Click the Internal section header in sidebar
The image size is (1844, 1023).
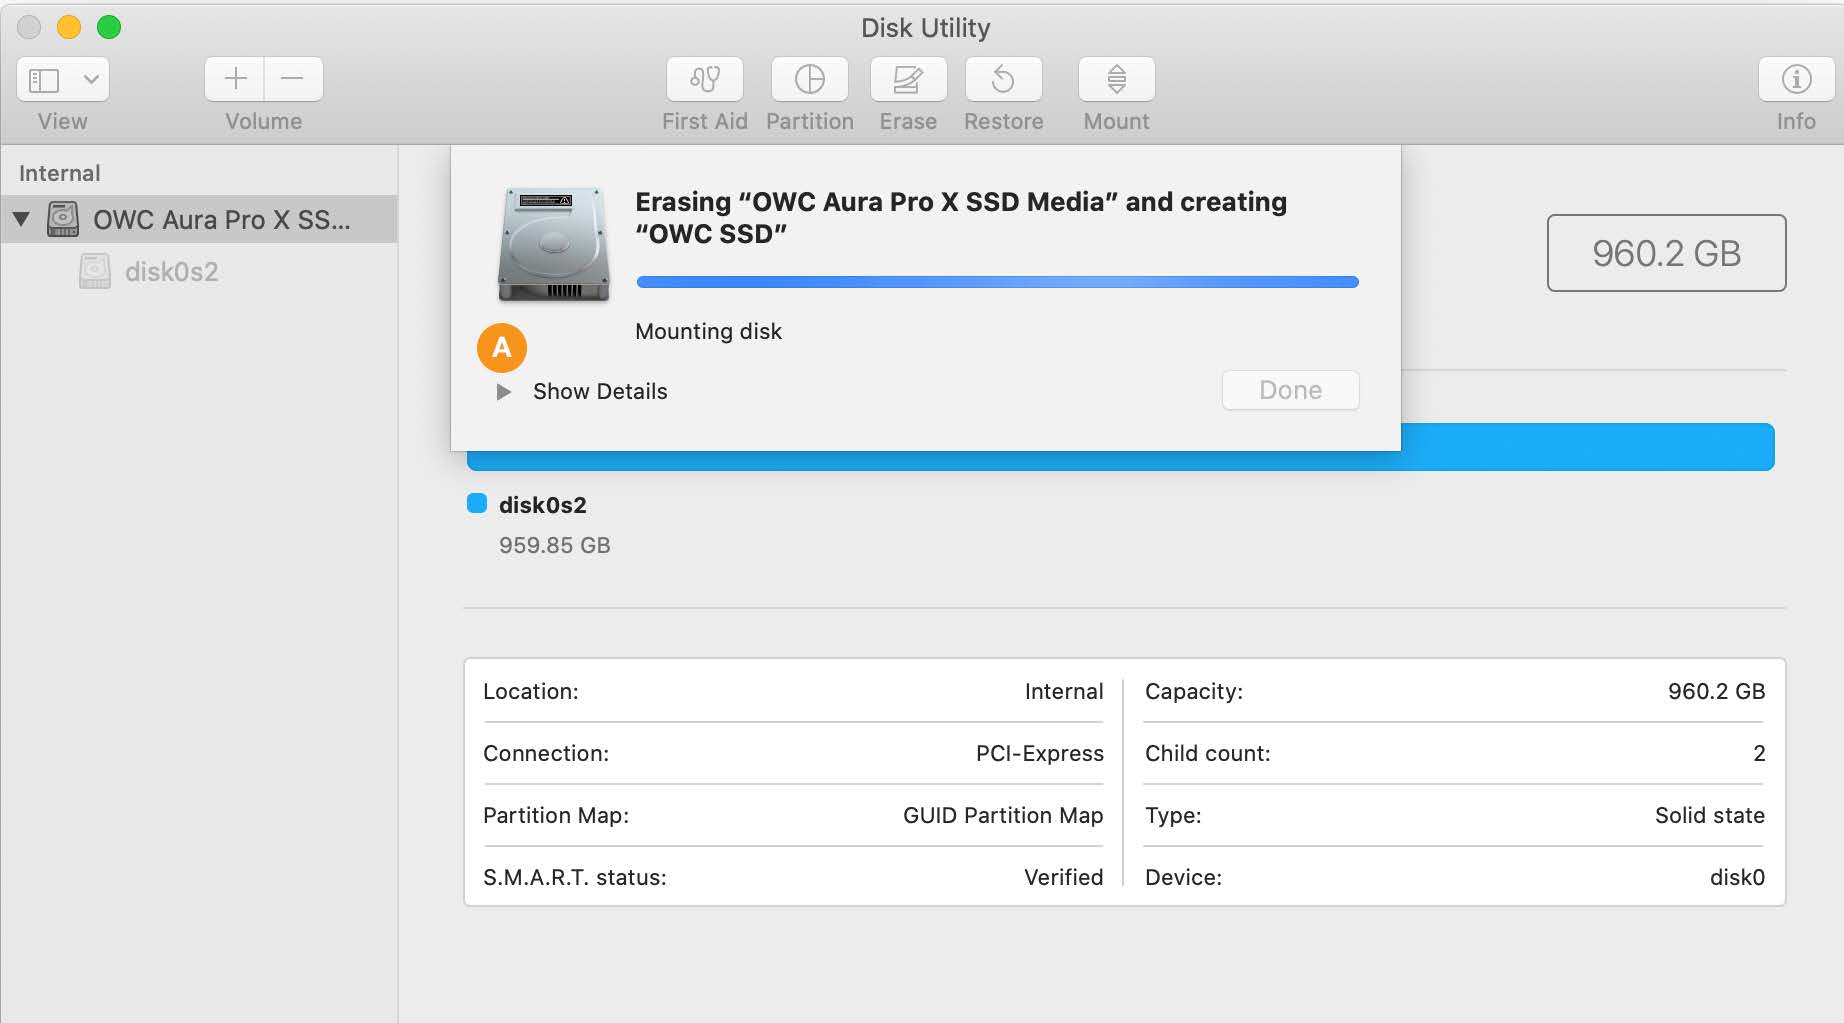coord(60,172)
